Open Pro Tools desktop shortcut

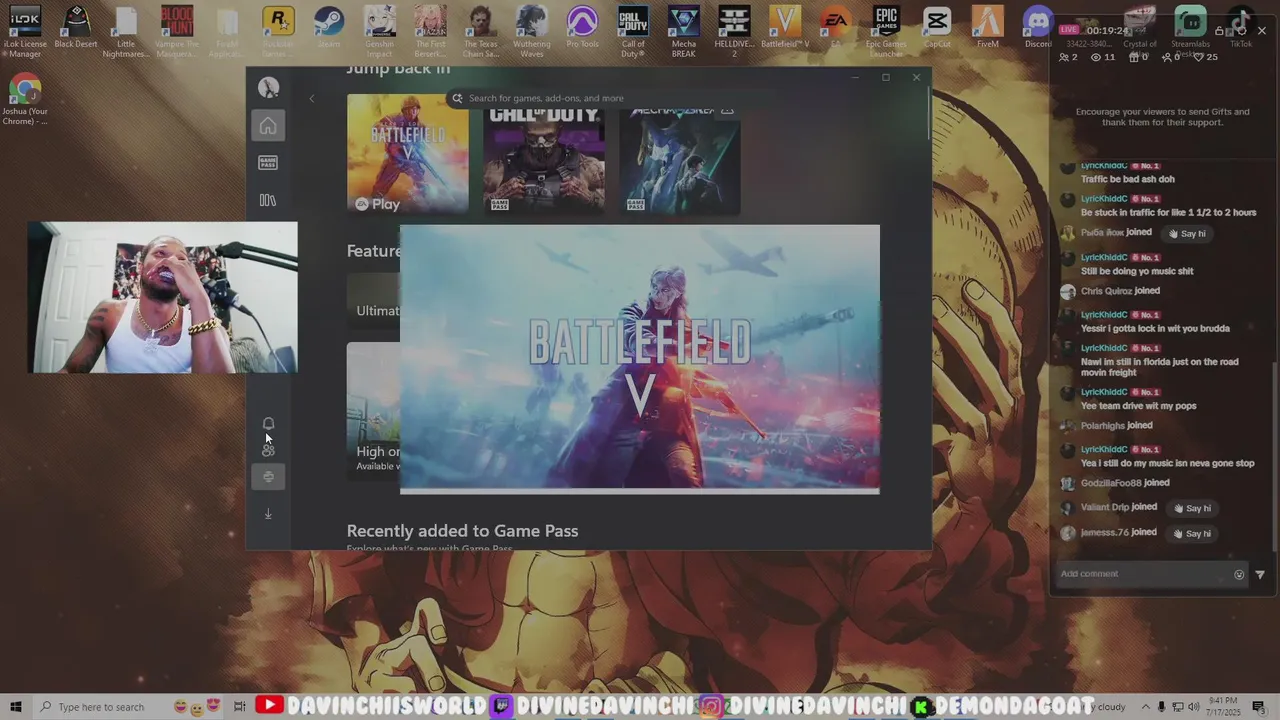582,28
